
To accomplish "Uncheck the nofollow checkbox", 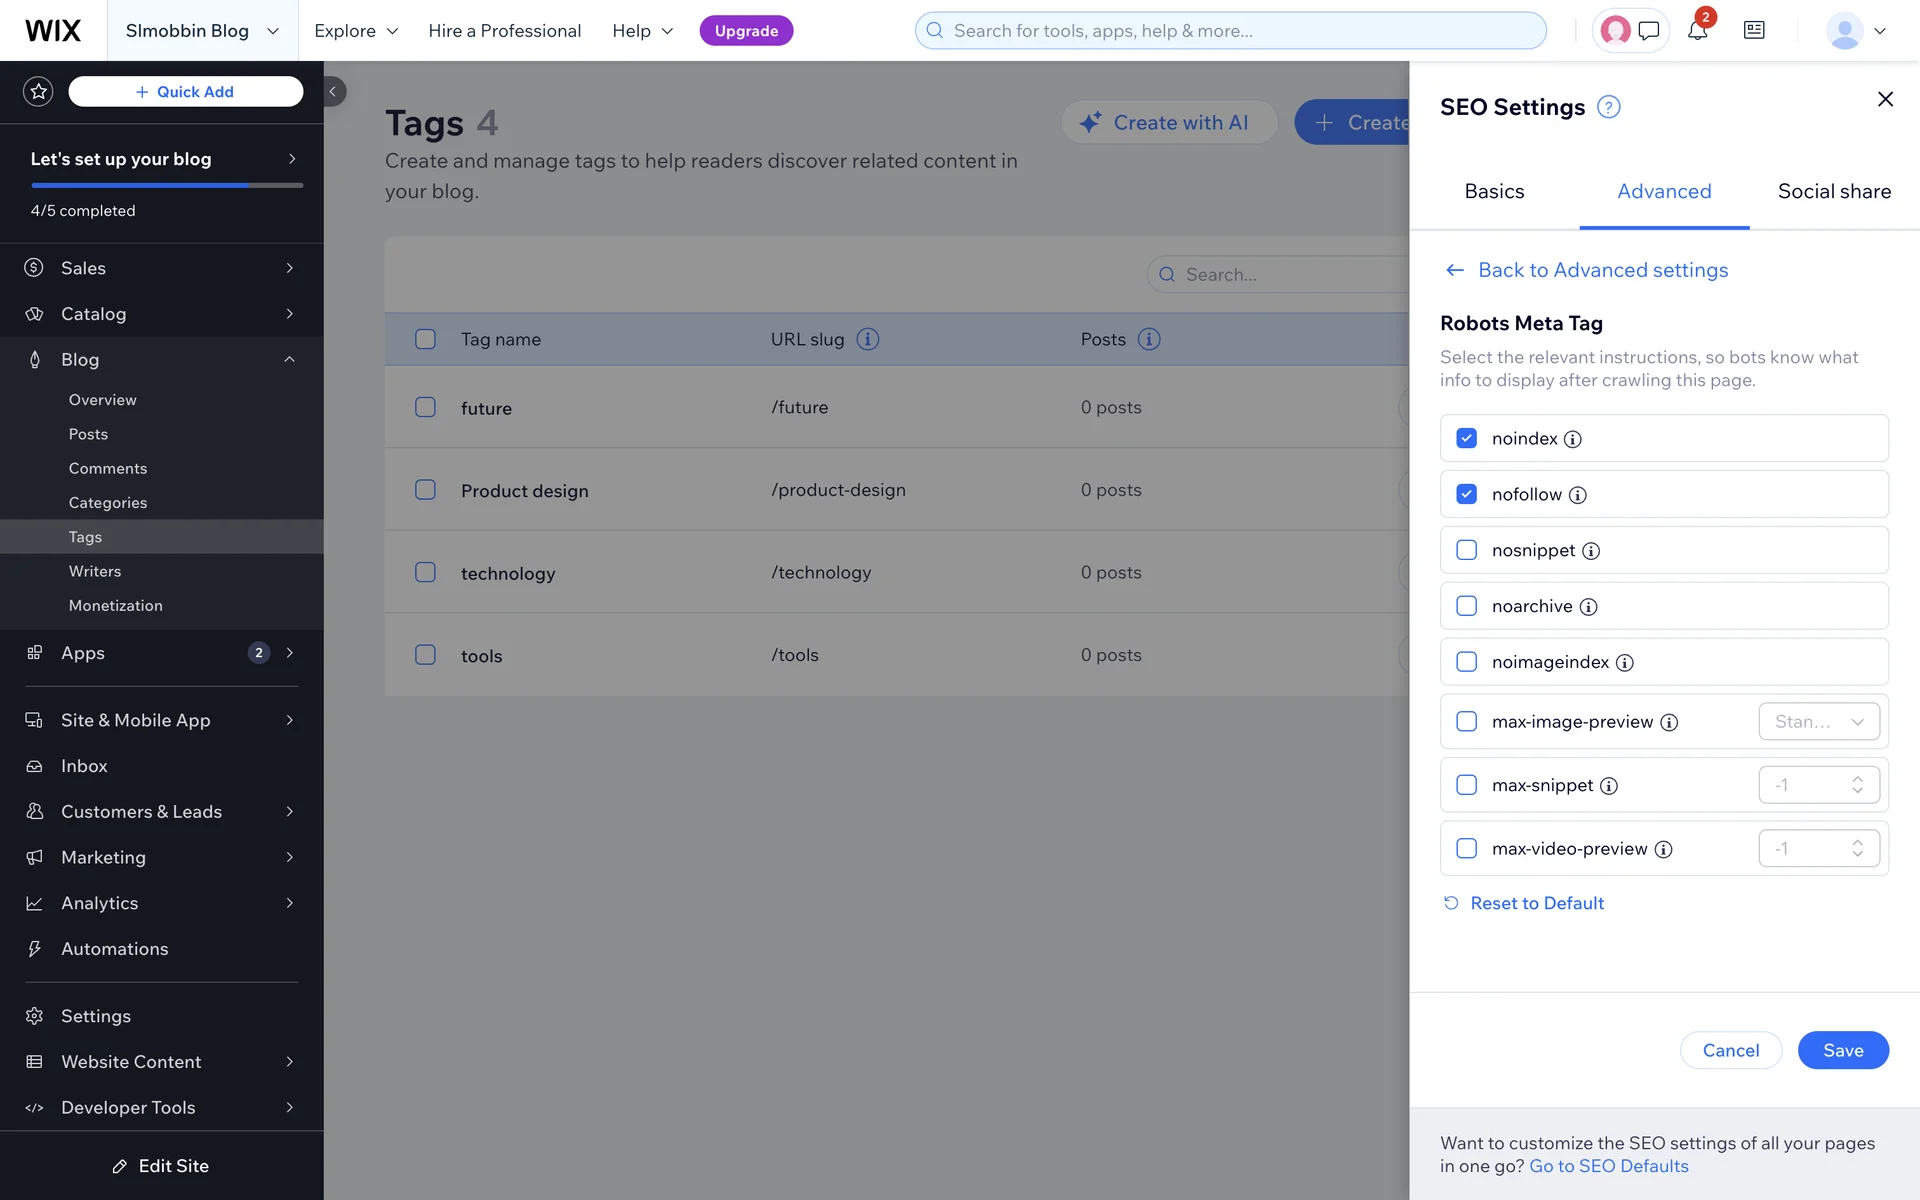I will coord(1466,494).
